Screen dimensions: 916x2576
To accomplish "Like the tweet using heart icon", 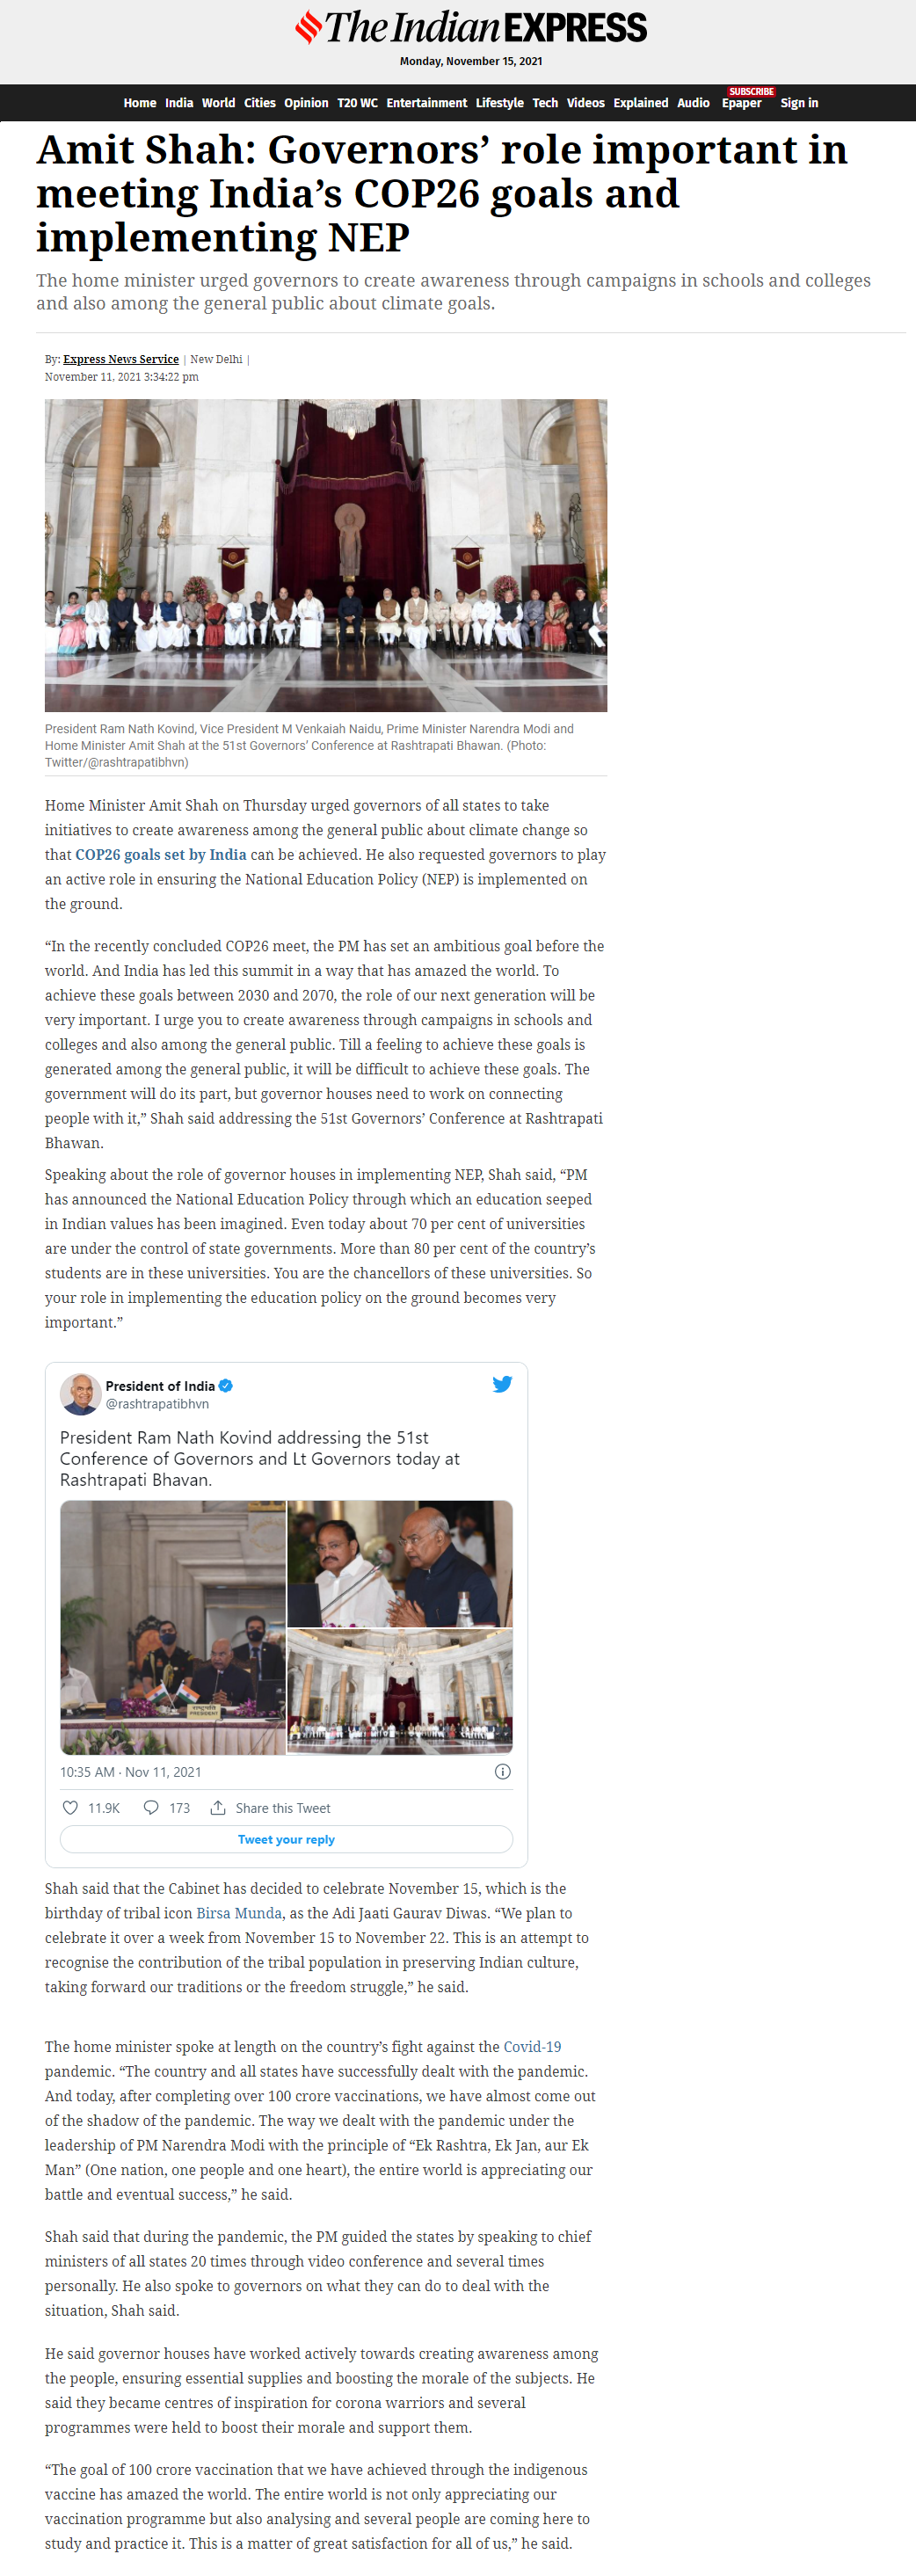I will (70, 1808).
